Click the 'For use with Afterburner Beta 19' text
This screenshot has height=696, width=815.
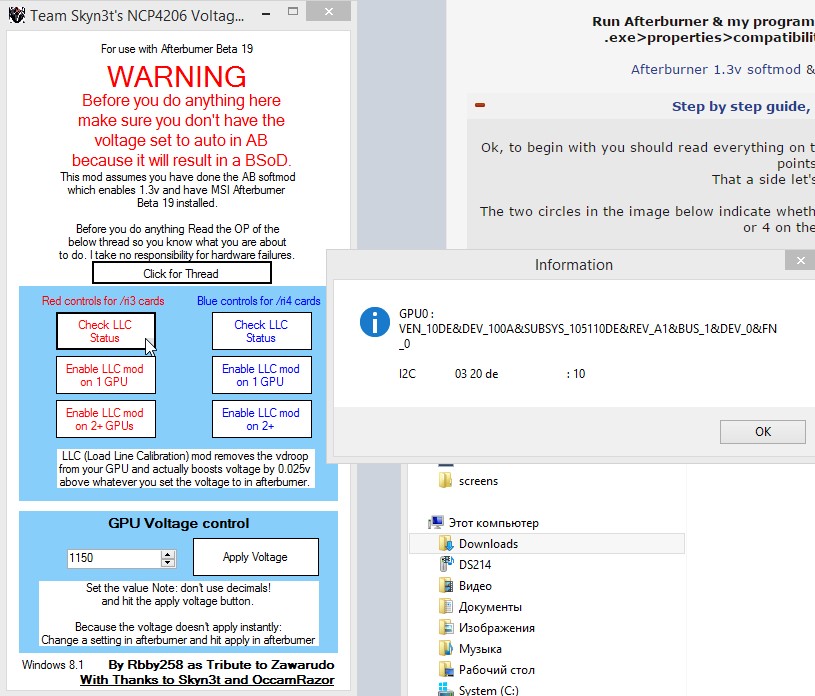coord(177,49)
